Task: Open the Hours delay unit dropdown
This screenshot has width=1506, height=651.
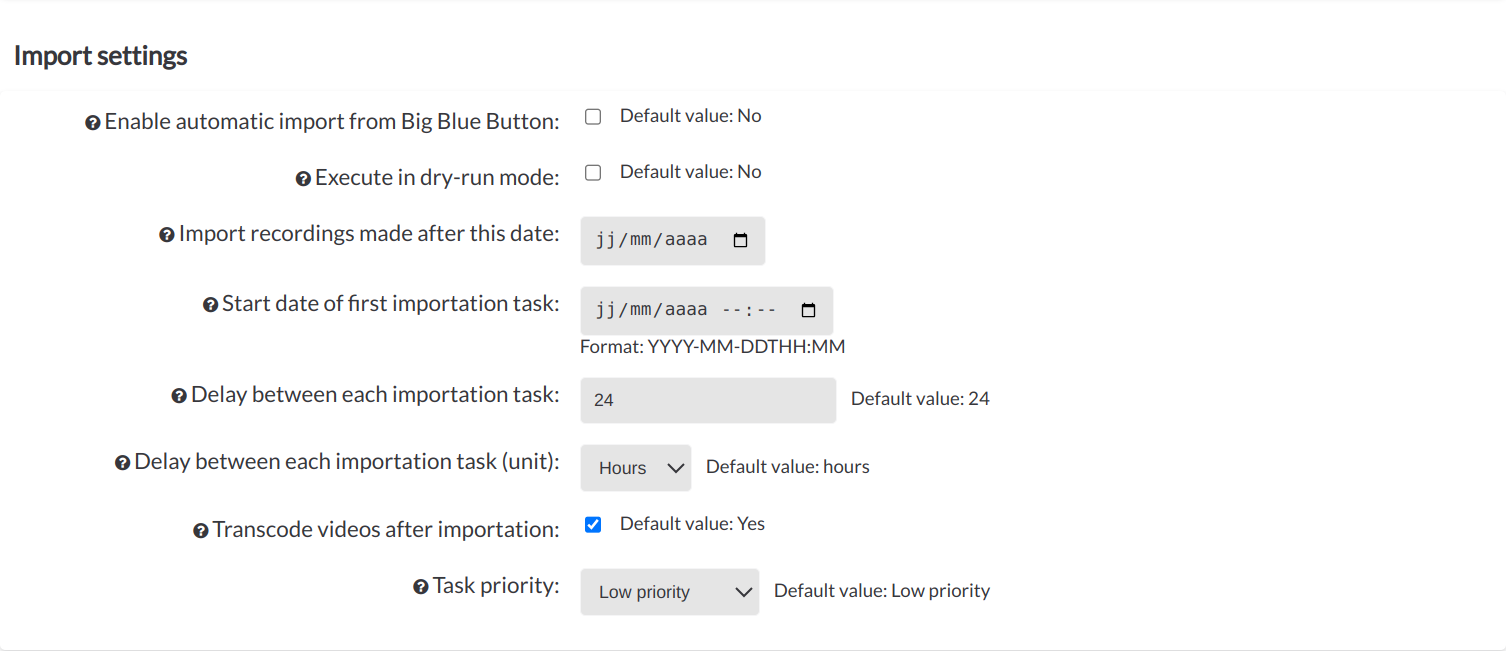Action: tap(636, 468)
